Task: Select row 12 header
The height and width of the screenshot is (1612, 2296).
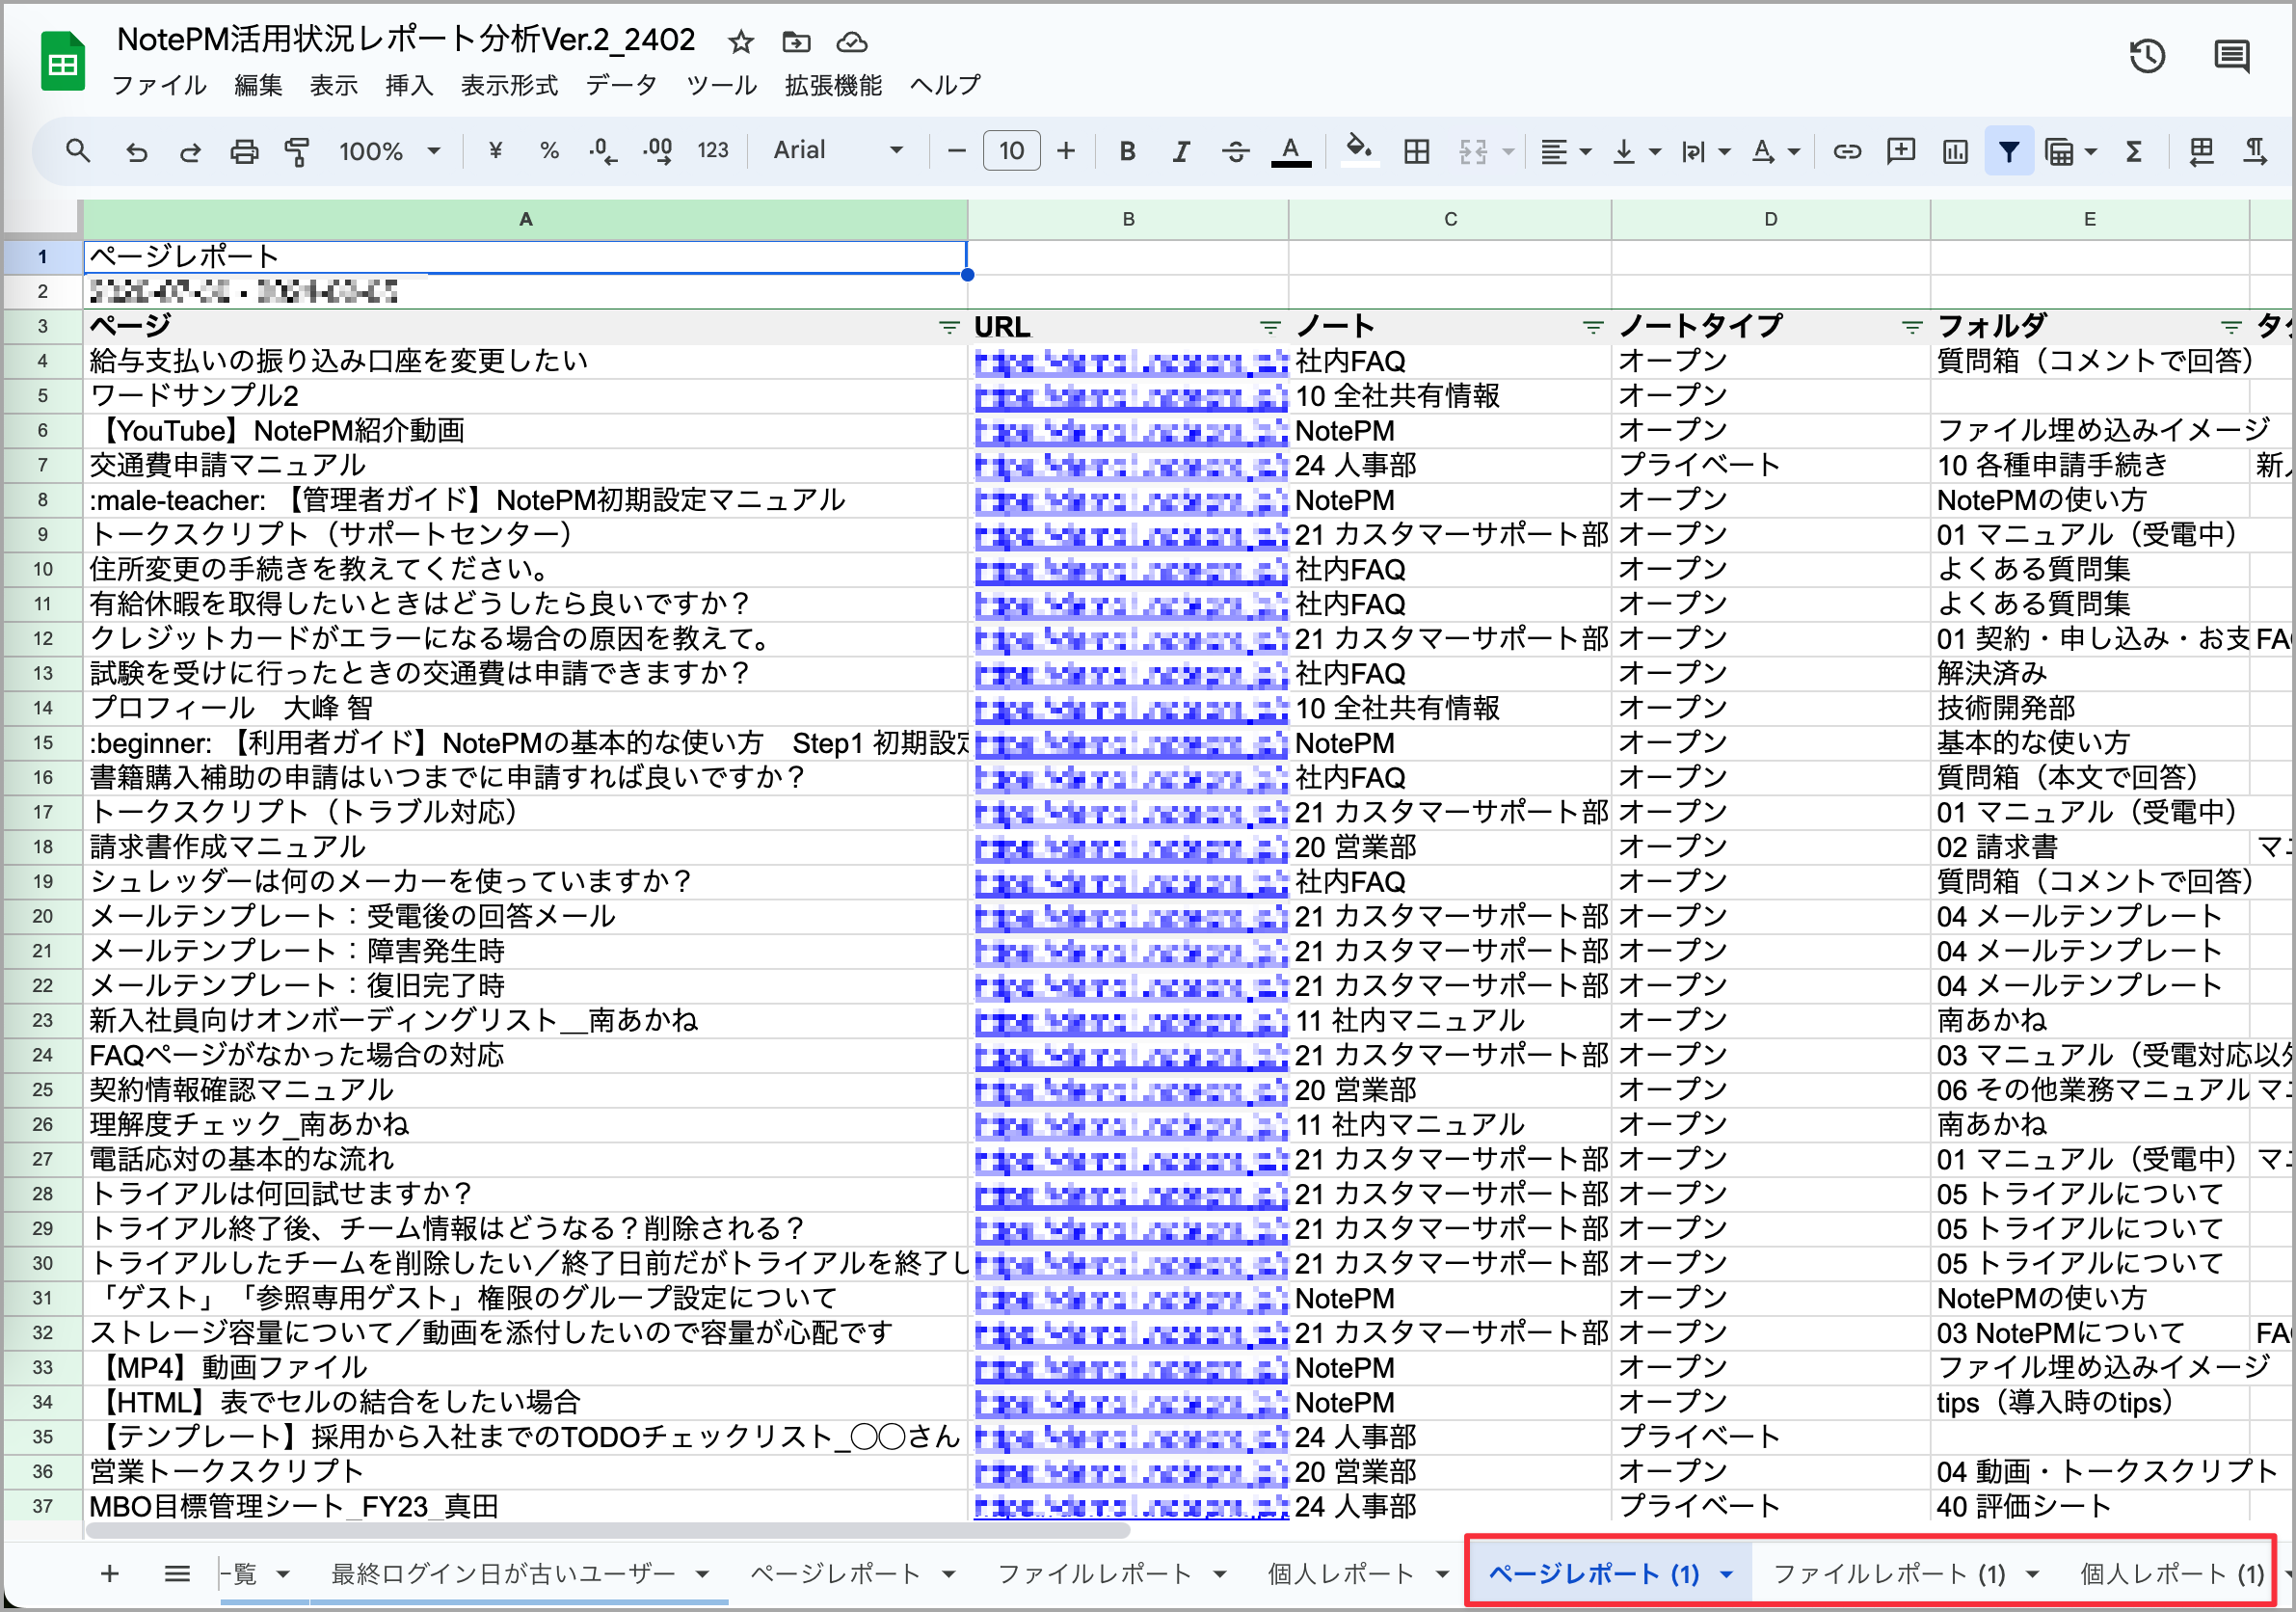Action: pyautogui.click(x=42, y=639)
